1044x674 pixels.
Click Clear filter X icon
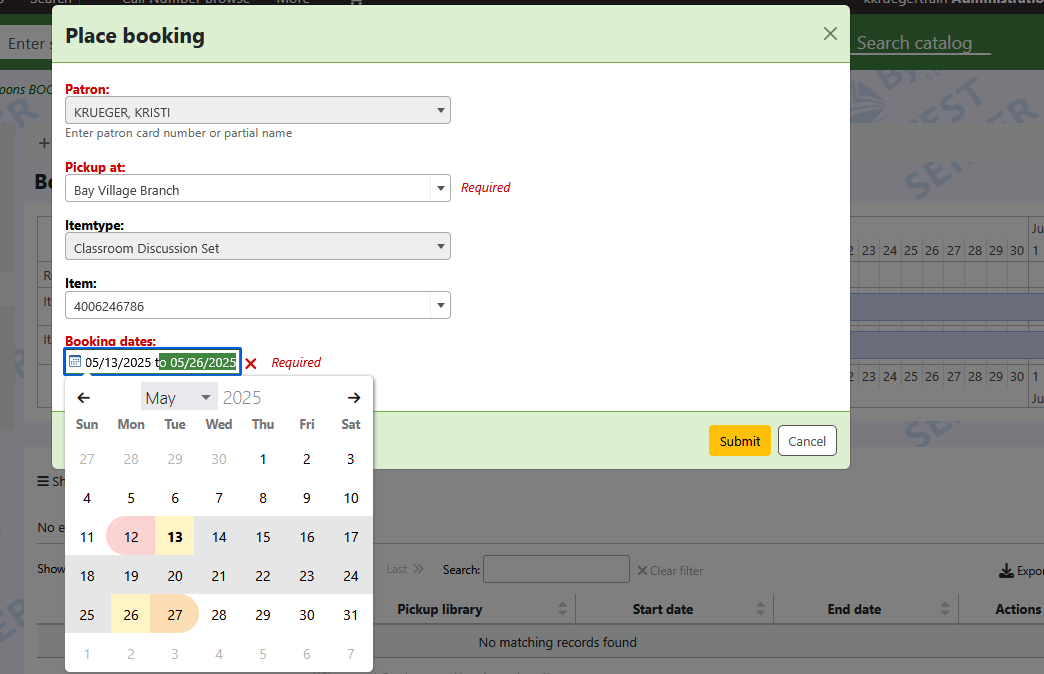[x=642, y=571]
